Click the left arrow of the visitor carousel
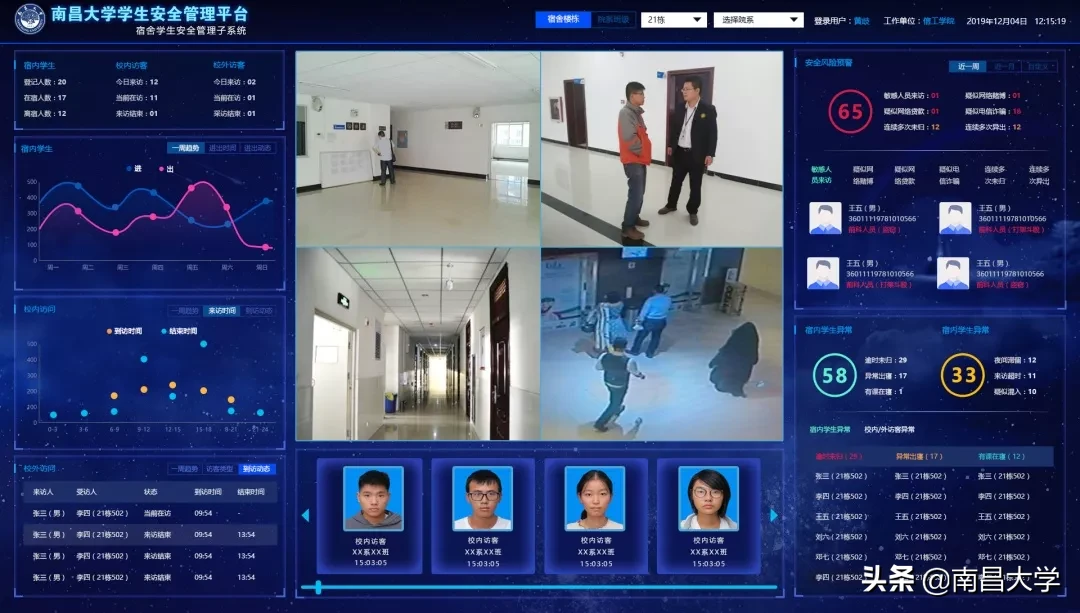Viewport: 1080px width, 613px height. (305, 515)
